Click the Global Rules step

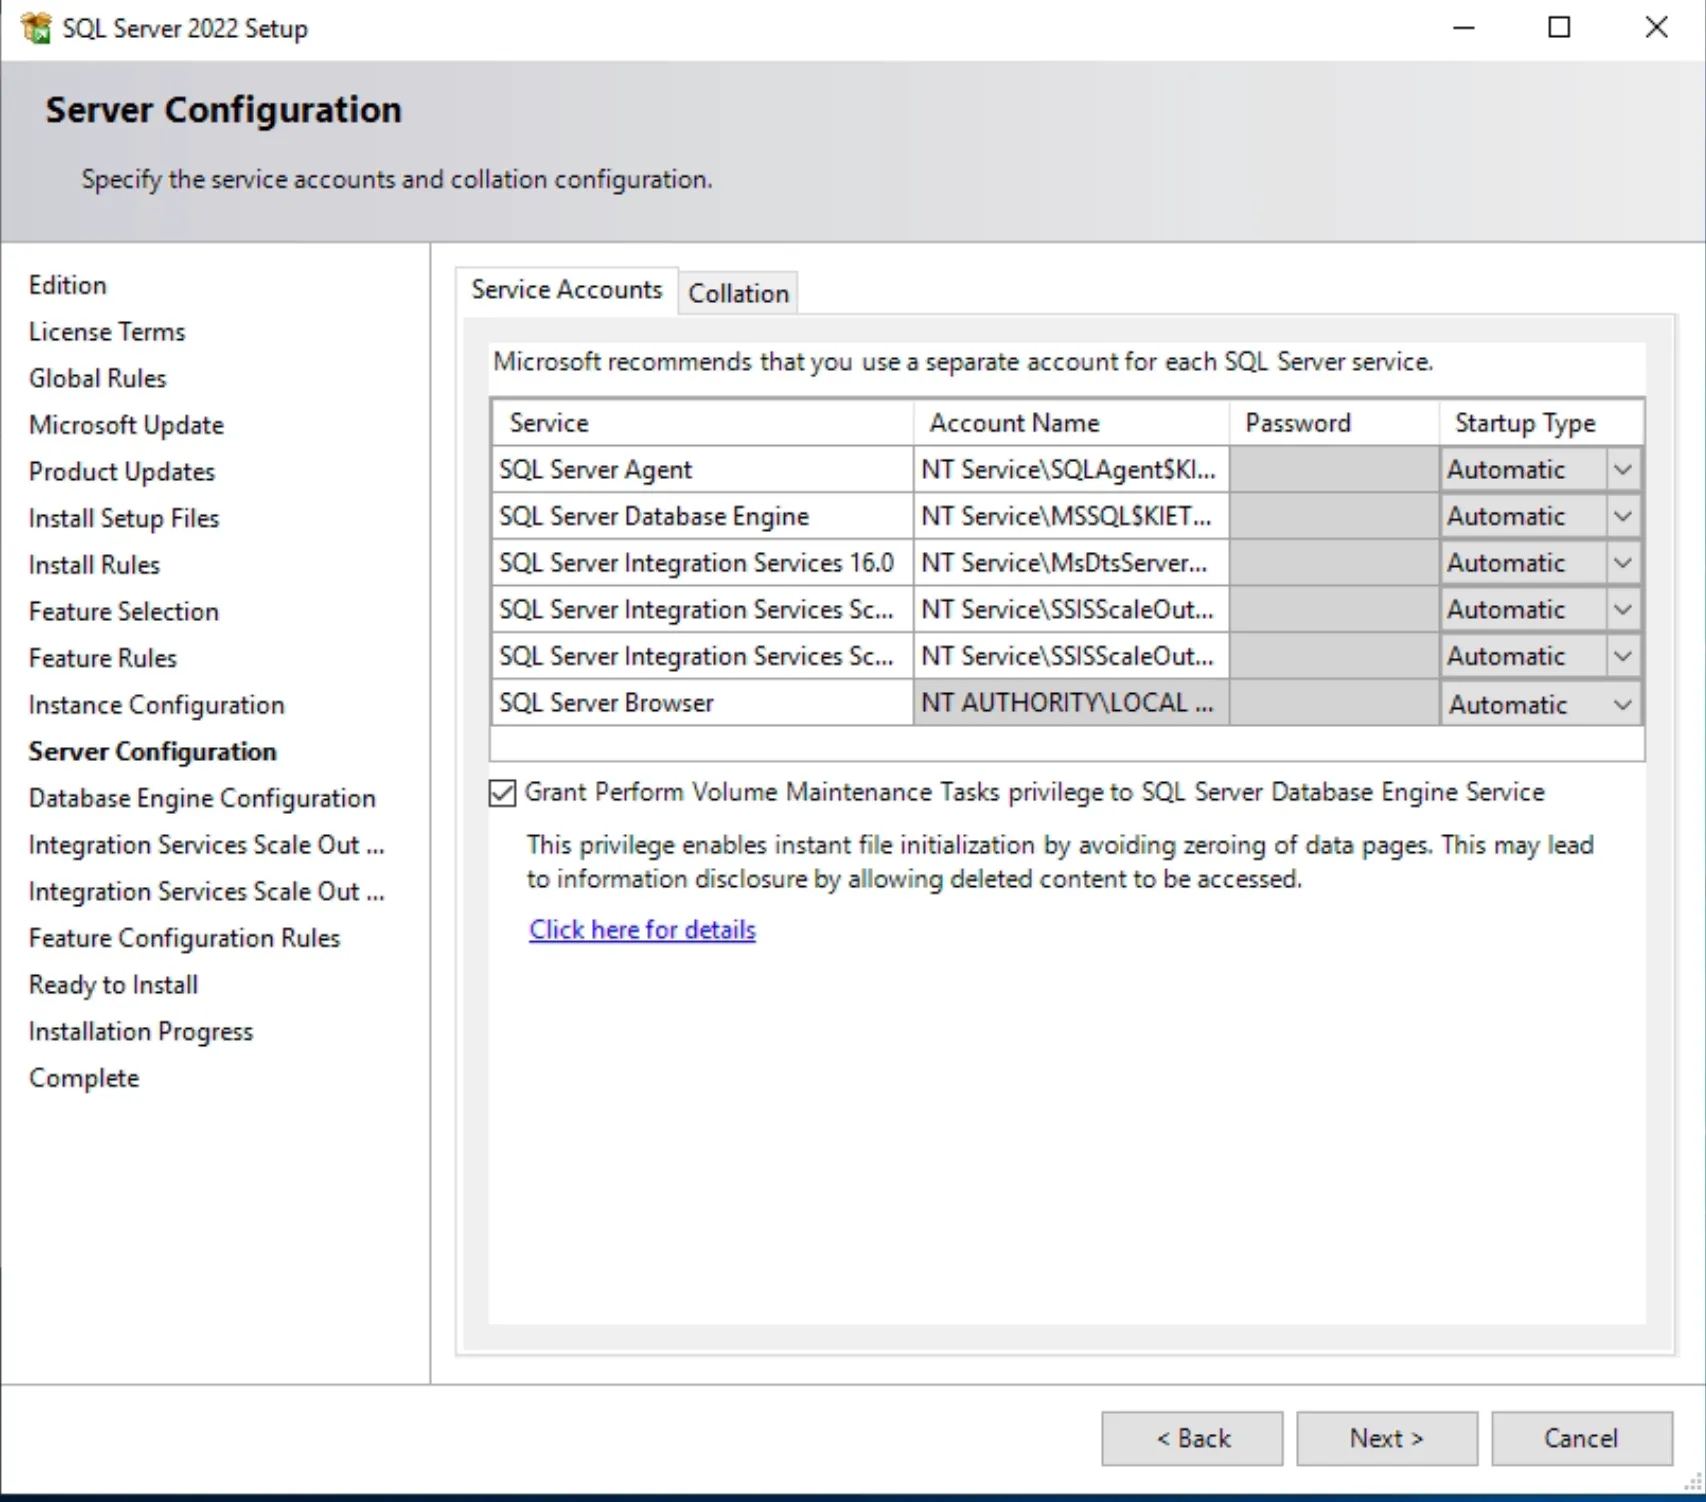pyautogui.click(x=97, y=378)
